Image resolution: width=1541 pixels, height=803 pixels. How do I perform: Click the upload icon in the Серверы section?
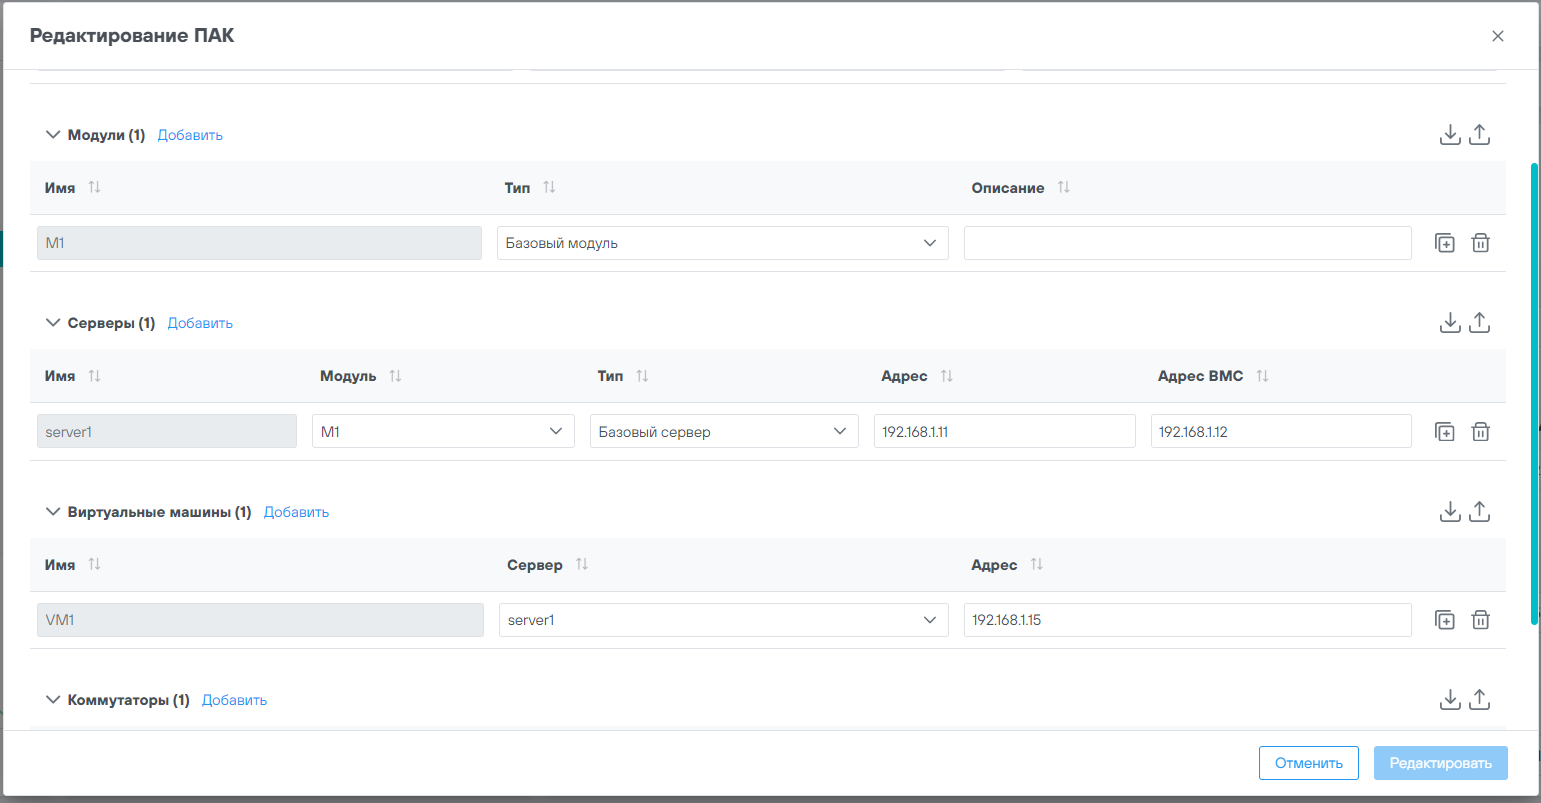pyautogui.click(x=1480, y=323)
